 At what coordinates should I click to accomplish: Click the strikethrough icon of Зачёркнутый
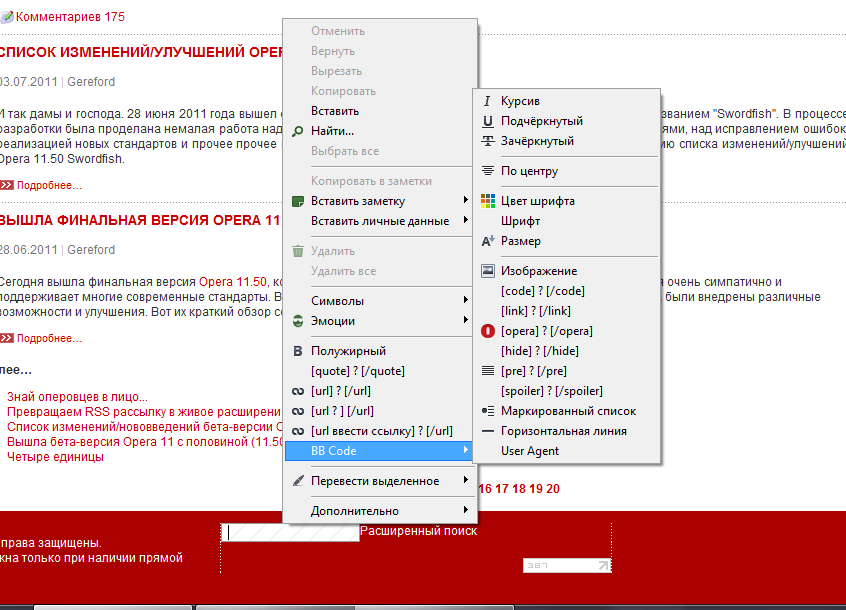pyautogui.click(x=488, y=141)
